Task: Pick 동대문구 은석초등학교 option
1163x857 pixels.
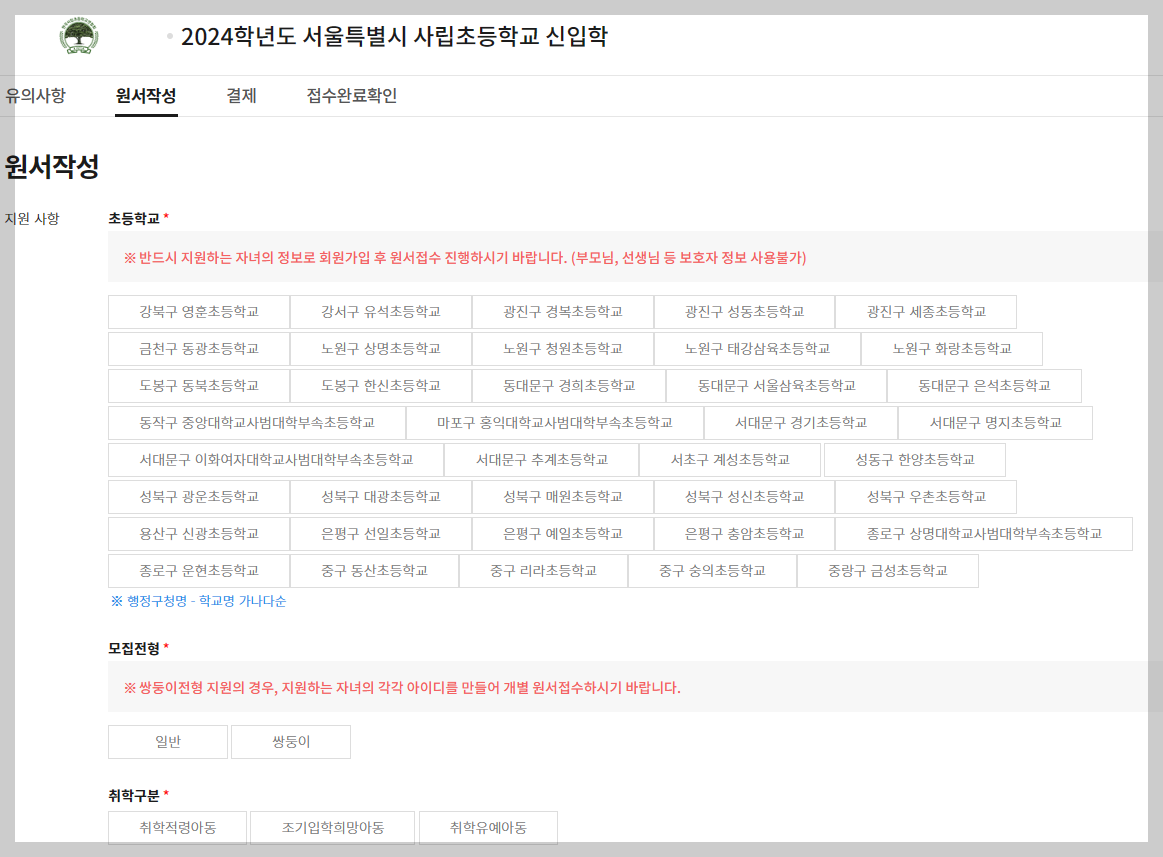Action: (984, 386)
